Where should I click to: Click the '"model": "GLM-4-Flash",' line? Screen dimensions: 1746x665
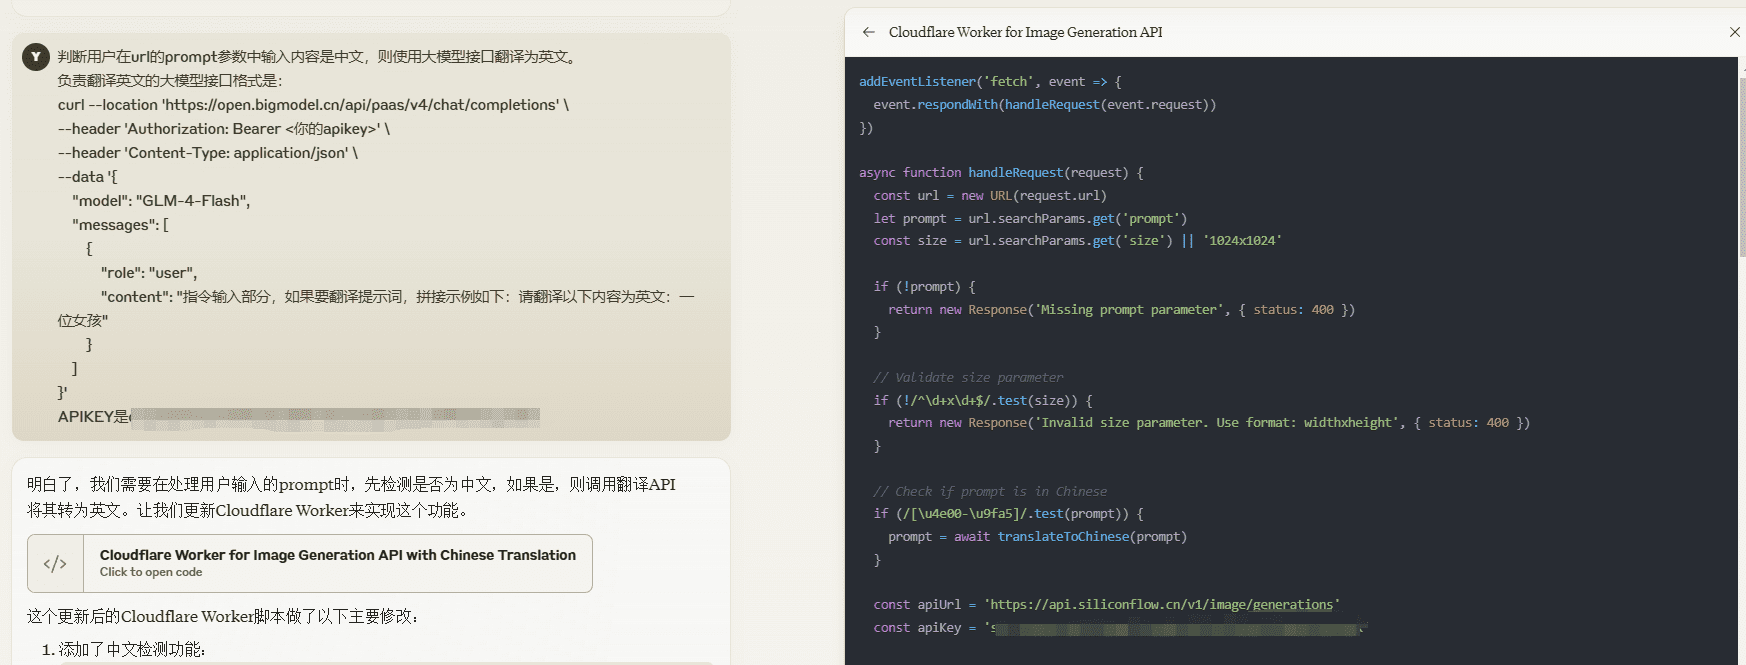[x=161, y=201]
